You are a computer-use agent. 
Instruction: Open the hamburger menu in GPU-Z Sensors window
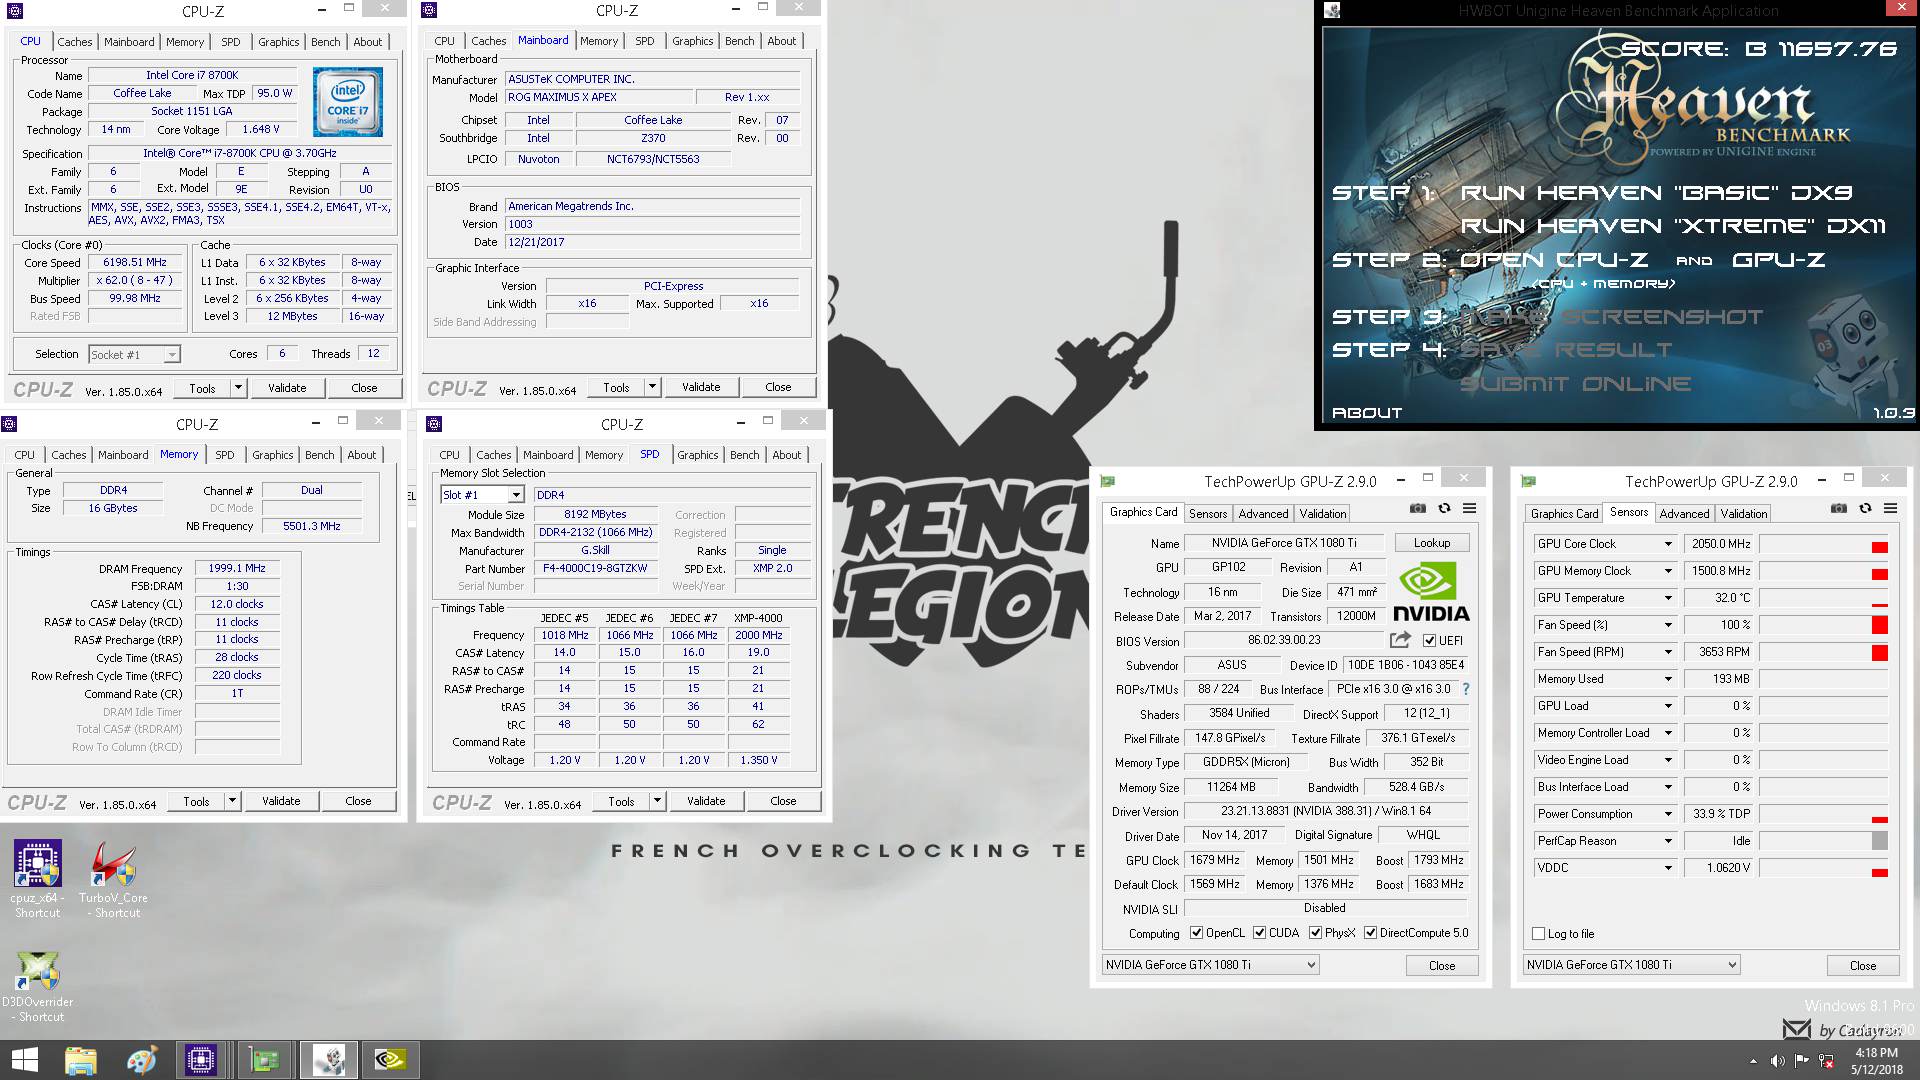point(1891,508)
